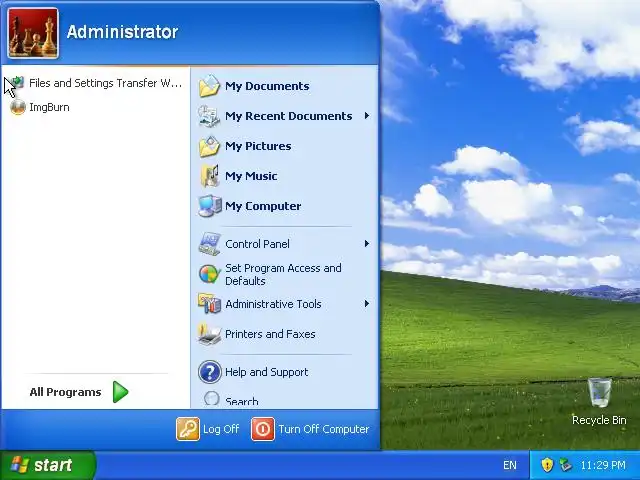Image resolution: width=640 pixels, height=480 pixels.
Task: Expand the My Recent Documents submenu arrow
Action: point(367,116)
